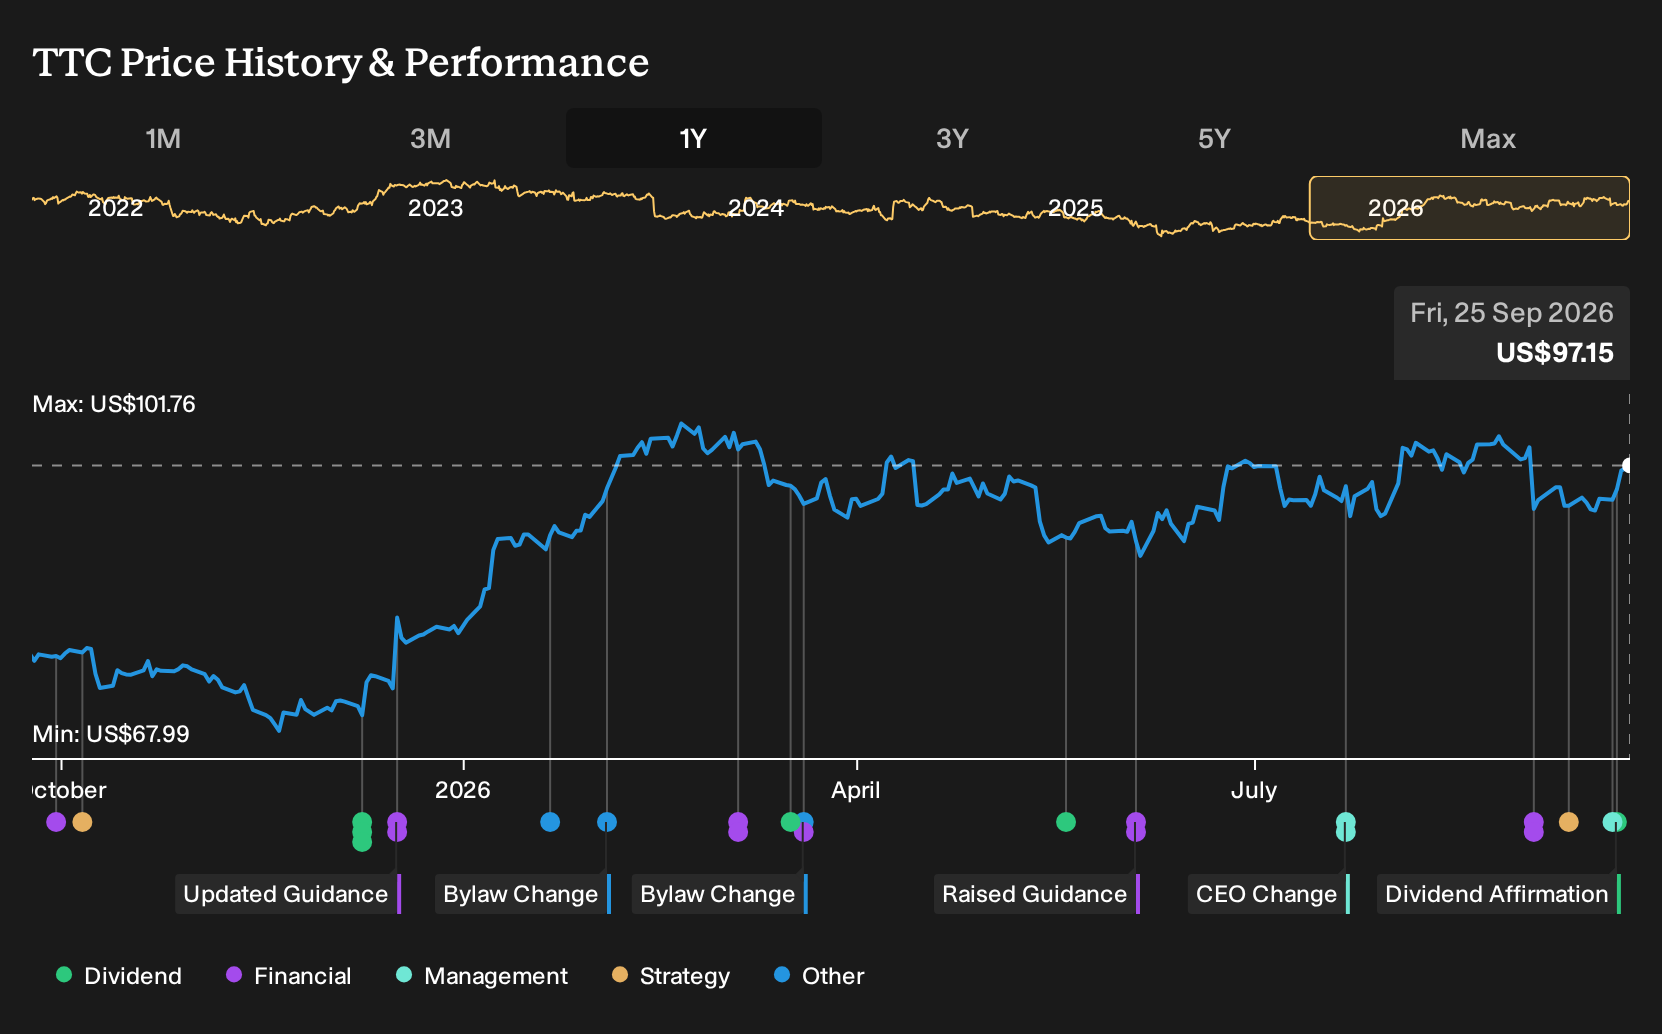
Task: Click the Min: US$67.99 label
Action: point(111,734)
